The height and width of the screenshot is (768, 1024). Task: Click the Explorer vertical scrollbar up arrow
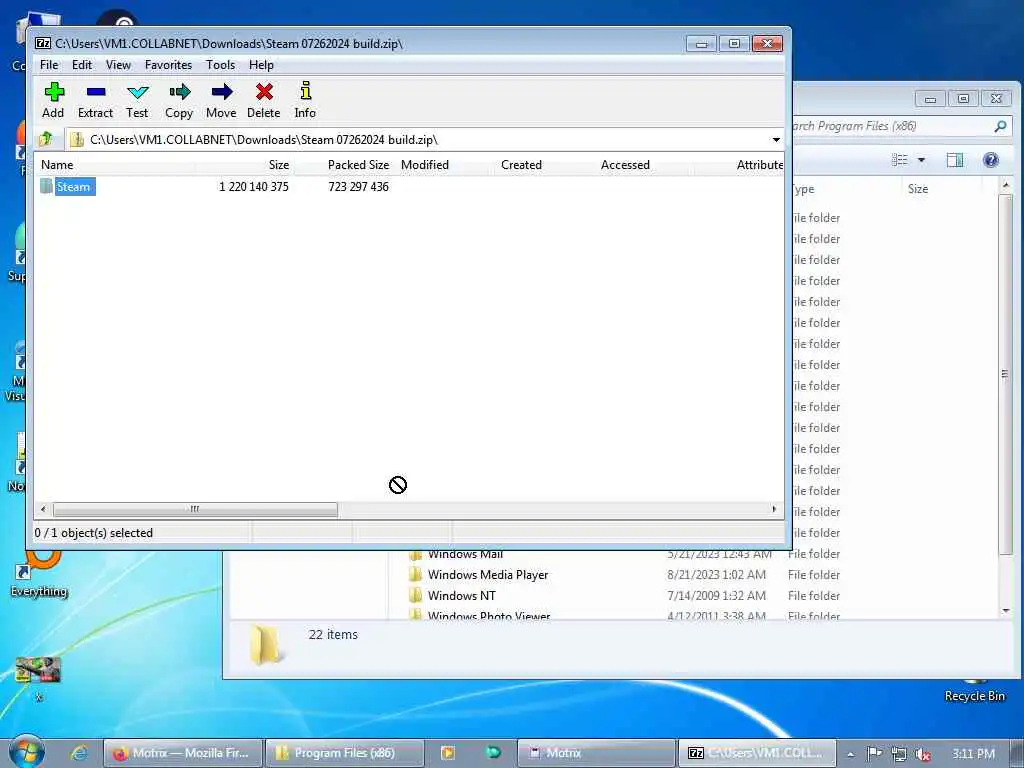pyautogui.click(x=1006, y=187)
